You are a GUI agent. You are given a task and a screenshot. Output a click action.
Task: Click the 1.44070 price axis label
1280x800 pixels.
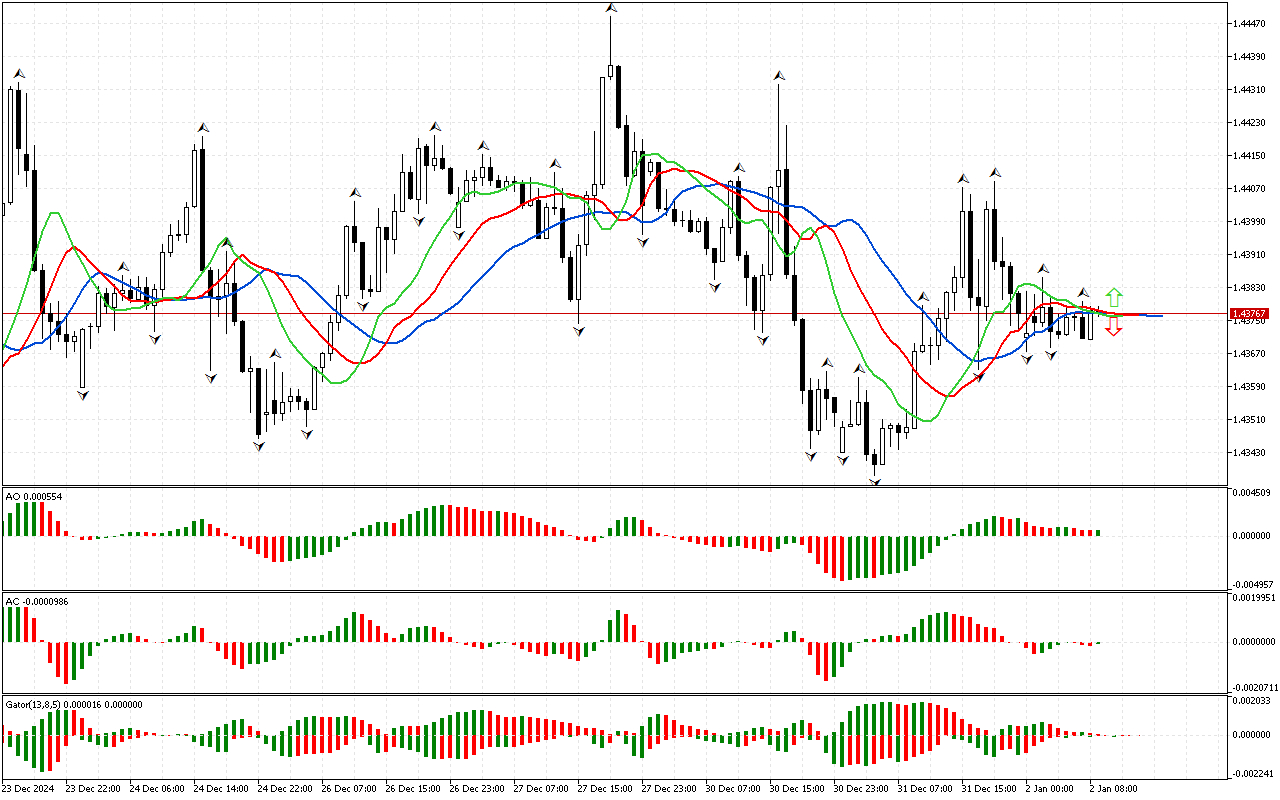coord(1251,188)
